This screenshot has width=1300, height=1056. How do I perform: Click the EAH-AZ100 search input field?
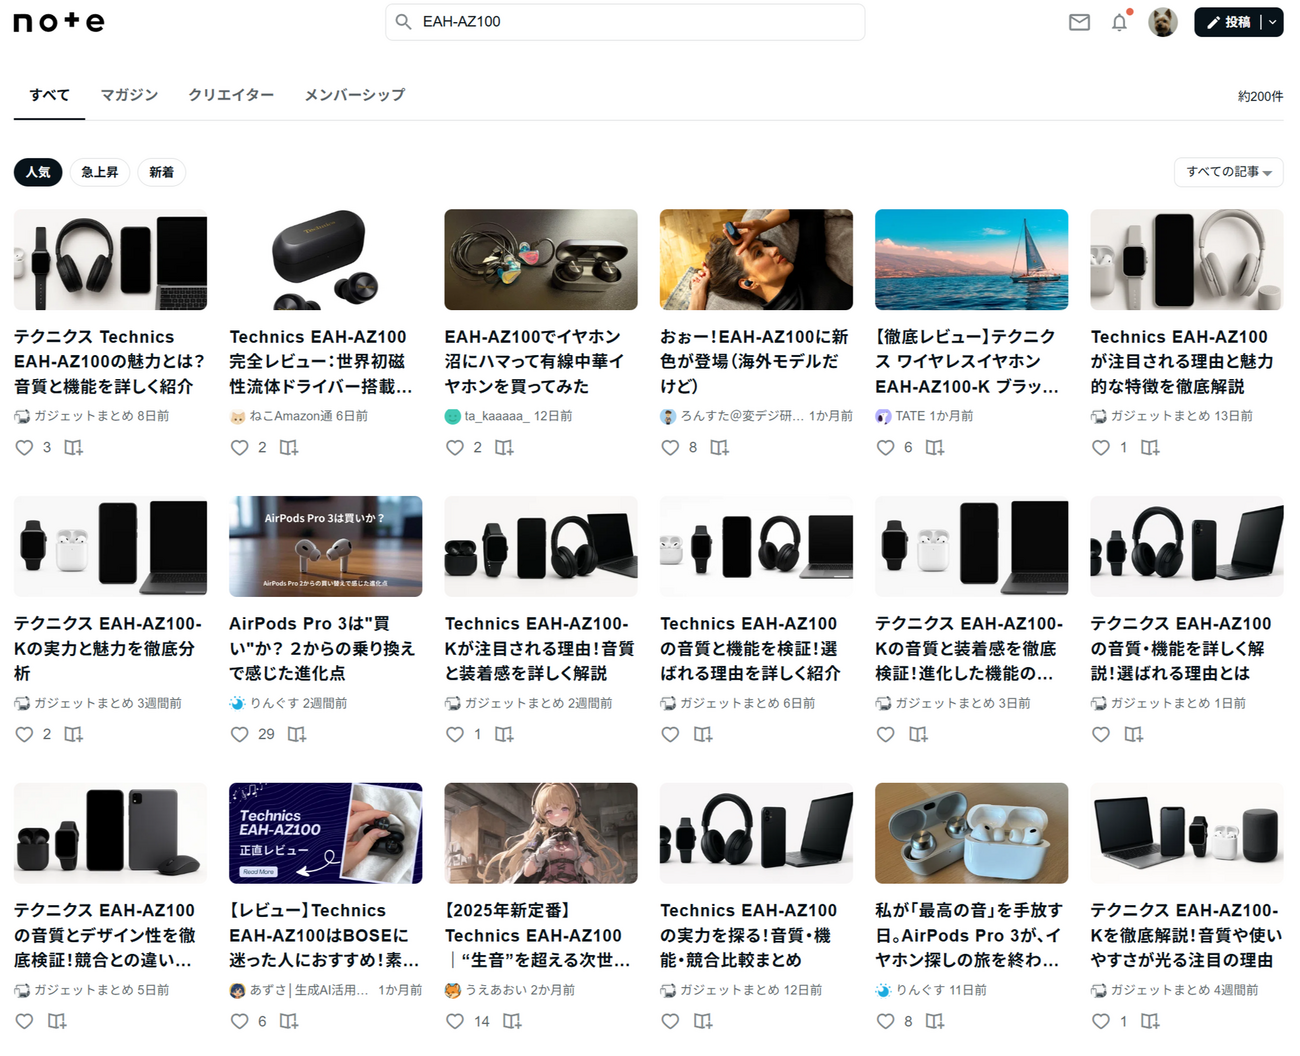pos(625,22)
